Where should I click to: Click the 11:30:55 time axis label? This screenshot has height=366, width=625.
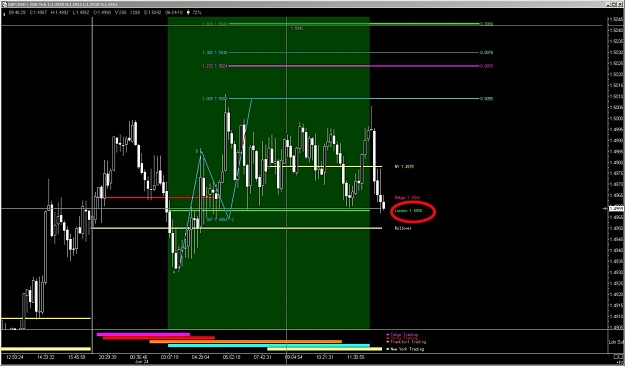(356, 357)
